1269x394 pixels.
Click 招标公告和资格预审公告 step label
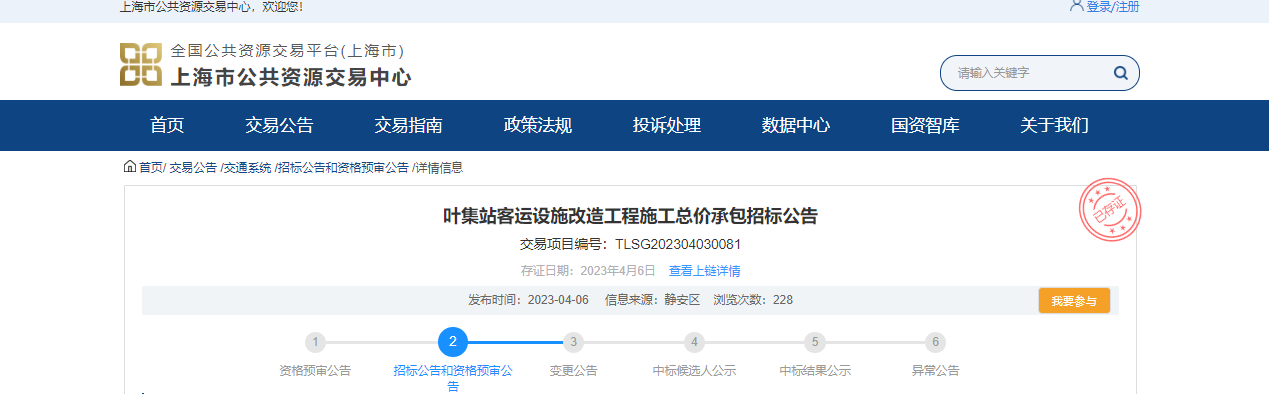pos(453,378)
